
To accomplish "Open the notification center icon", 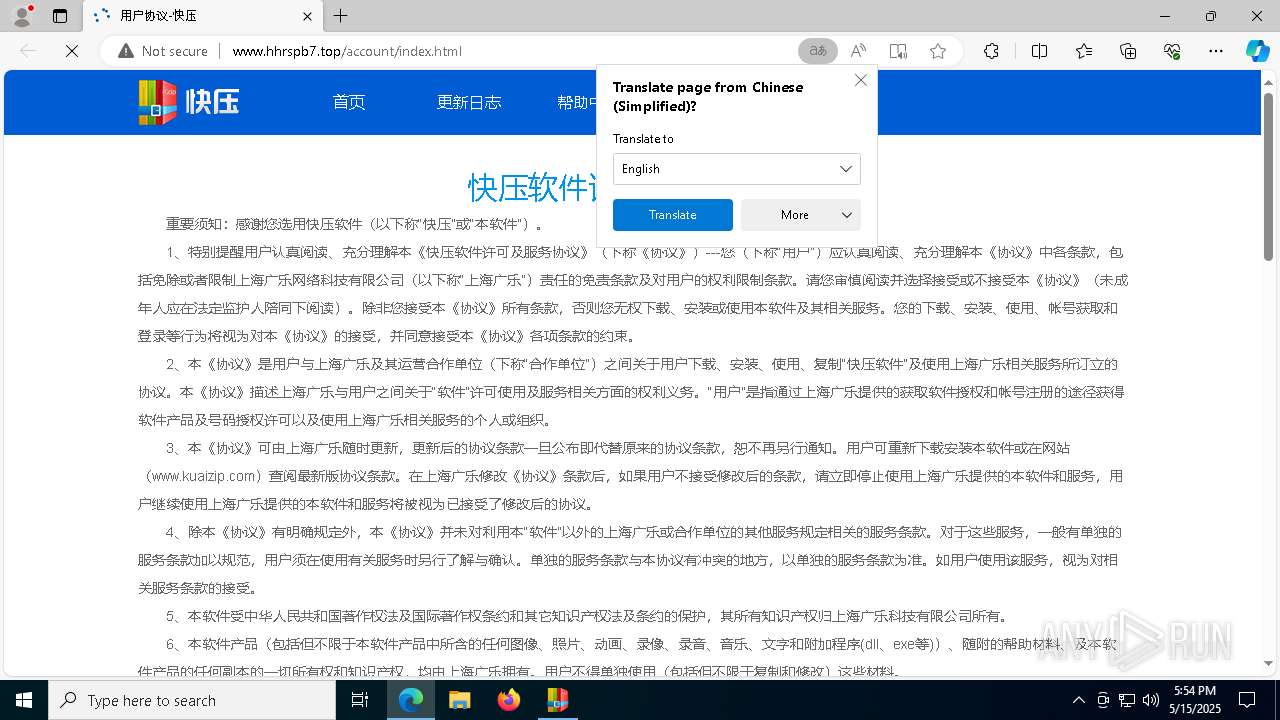I will coord(1247,700).
